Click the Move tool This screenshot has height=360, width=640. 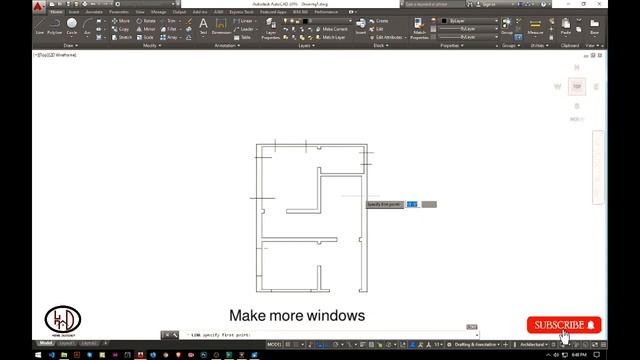click(x=121, y=21)
